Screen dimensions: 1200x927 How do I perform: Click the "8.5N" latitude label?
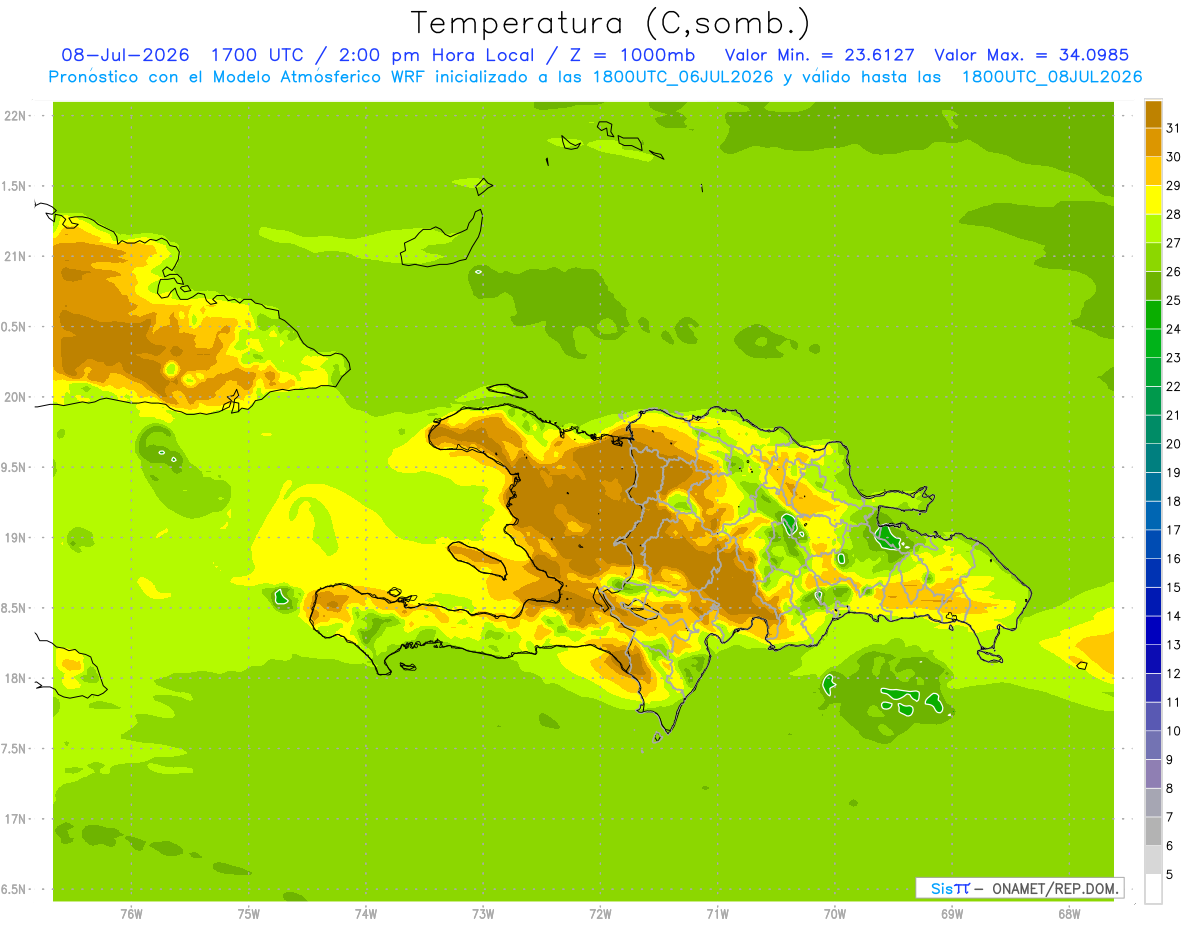(14, 608)
